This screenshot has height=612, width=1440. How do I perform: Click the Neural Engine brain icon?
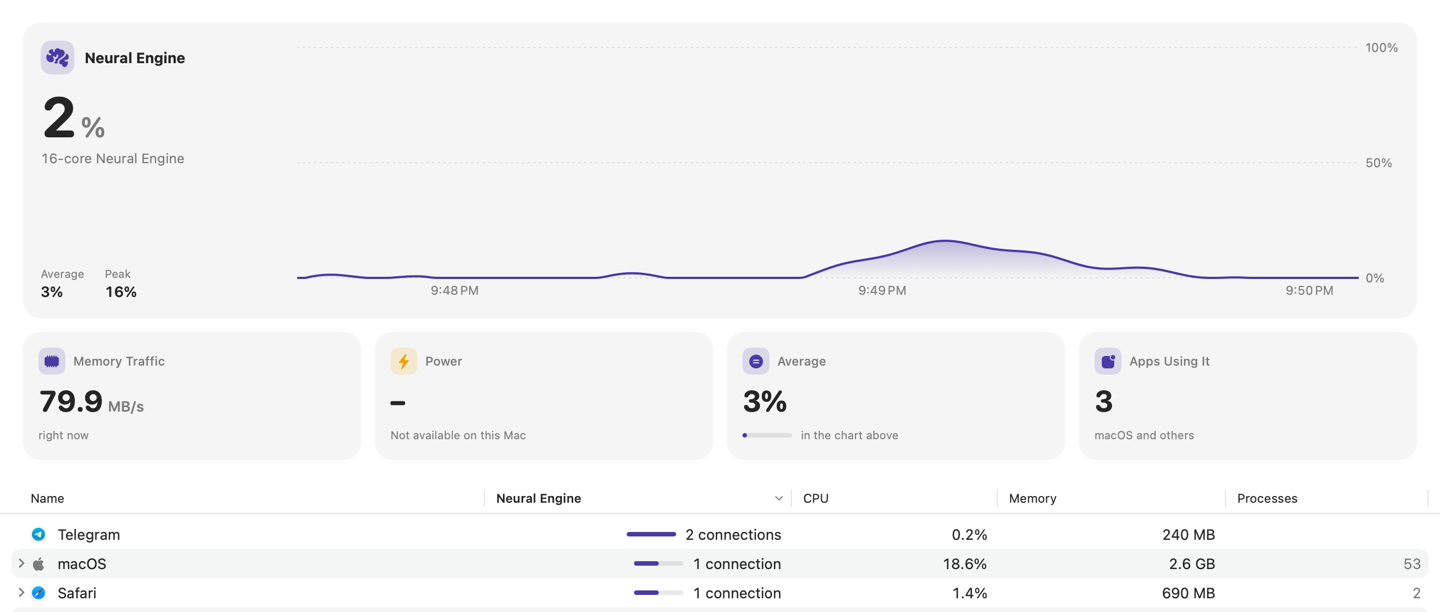(x=57, y=58)
